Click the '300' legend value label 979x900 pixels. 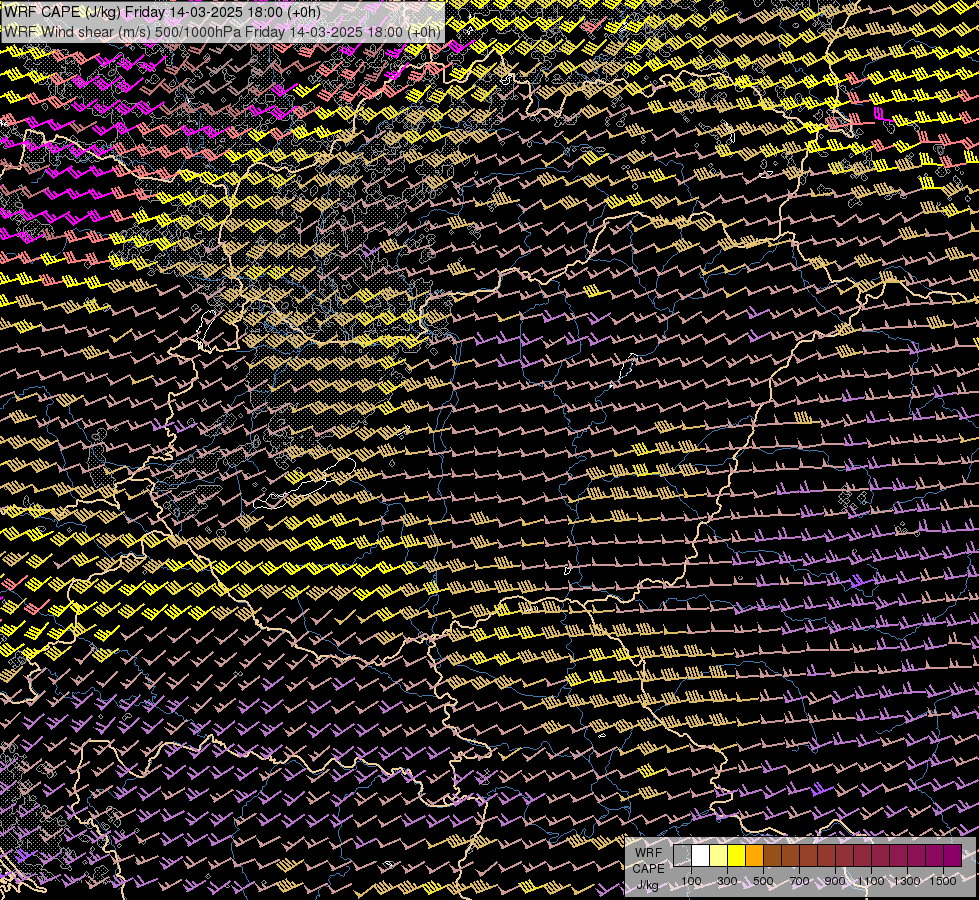(727, 881)
